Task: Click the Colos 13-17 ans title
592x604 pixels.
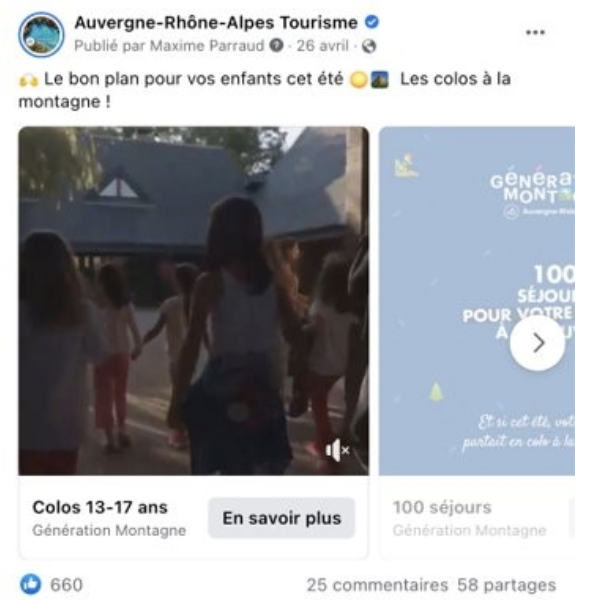Action: click(x=100, y=507)
